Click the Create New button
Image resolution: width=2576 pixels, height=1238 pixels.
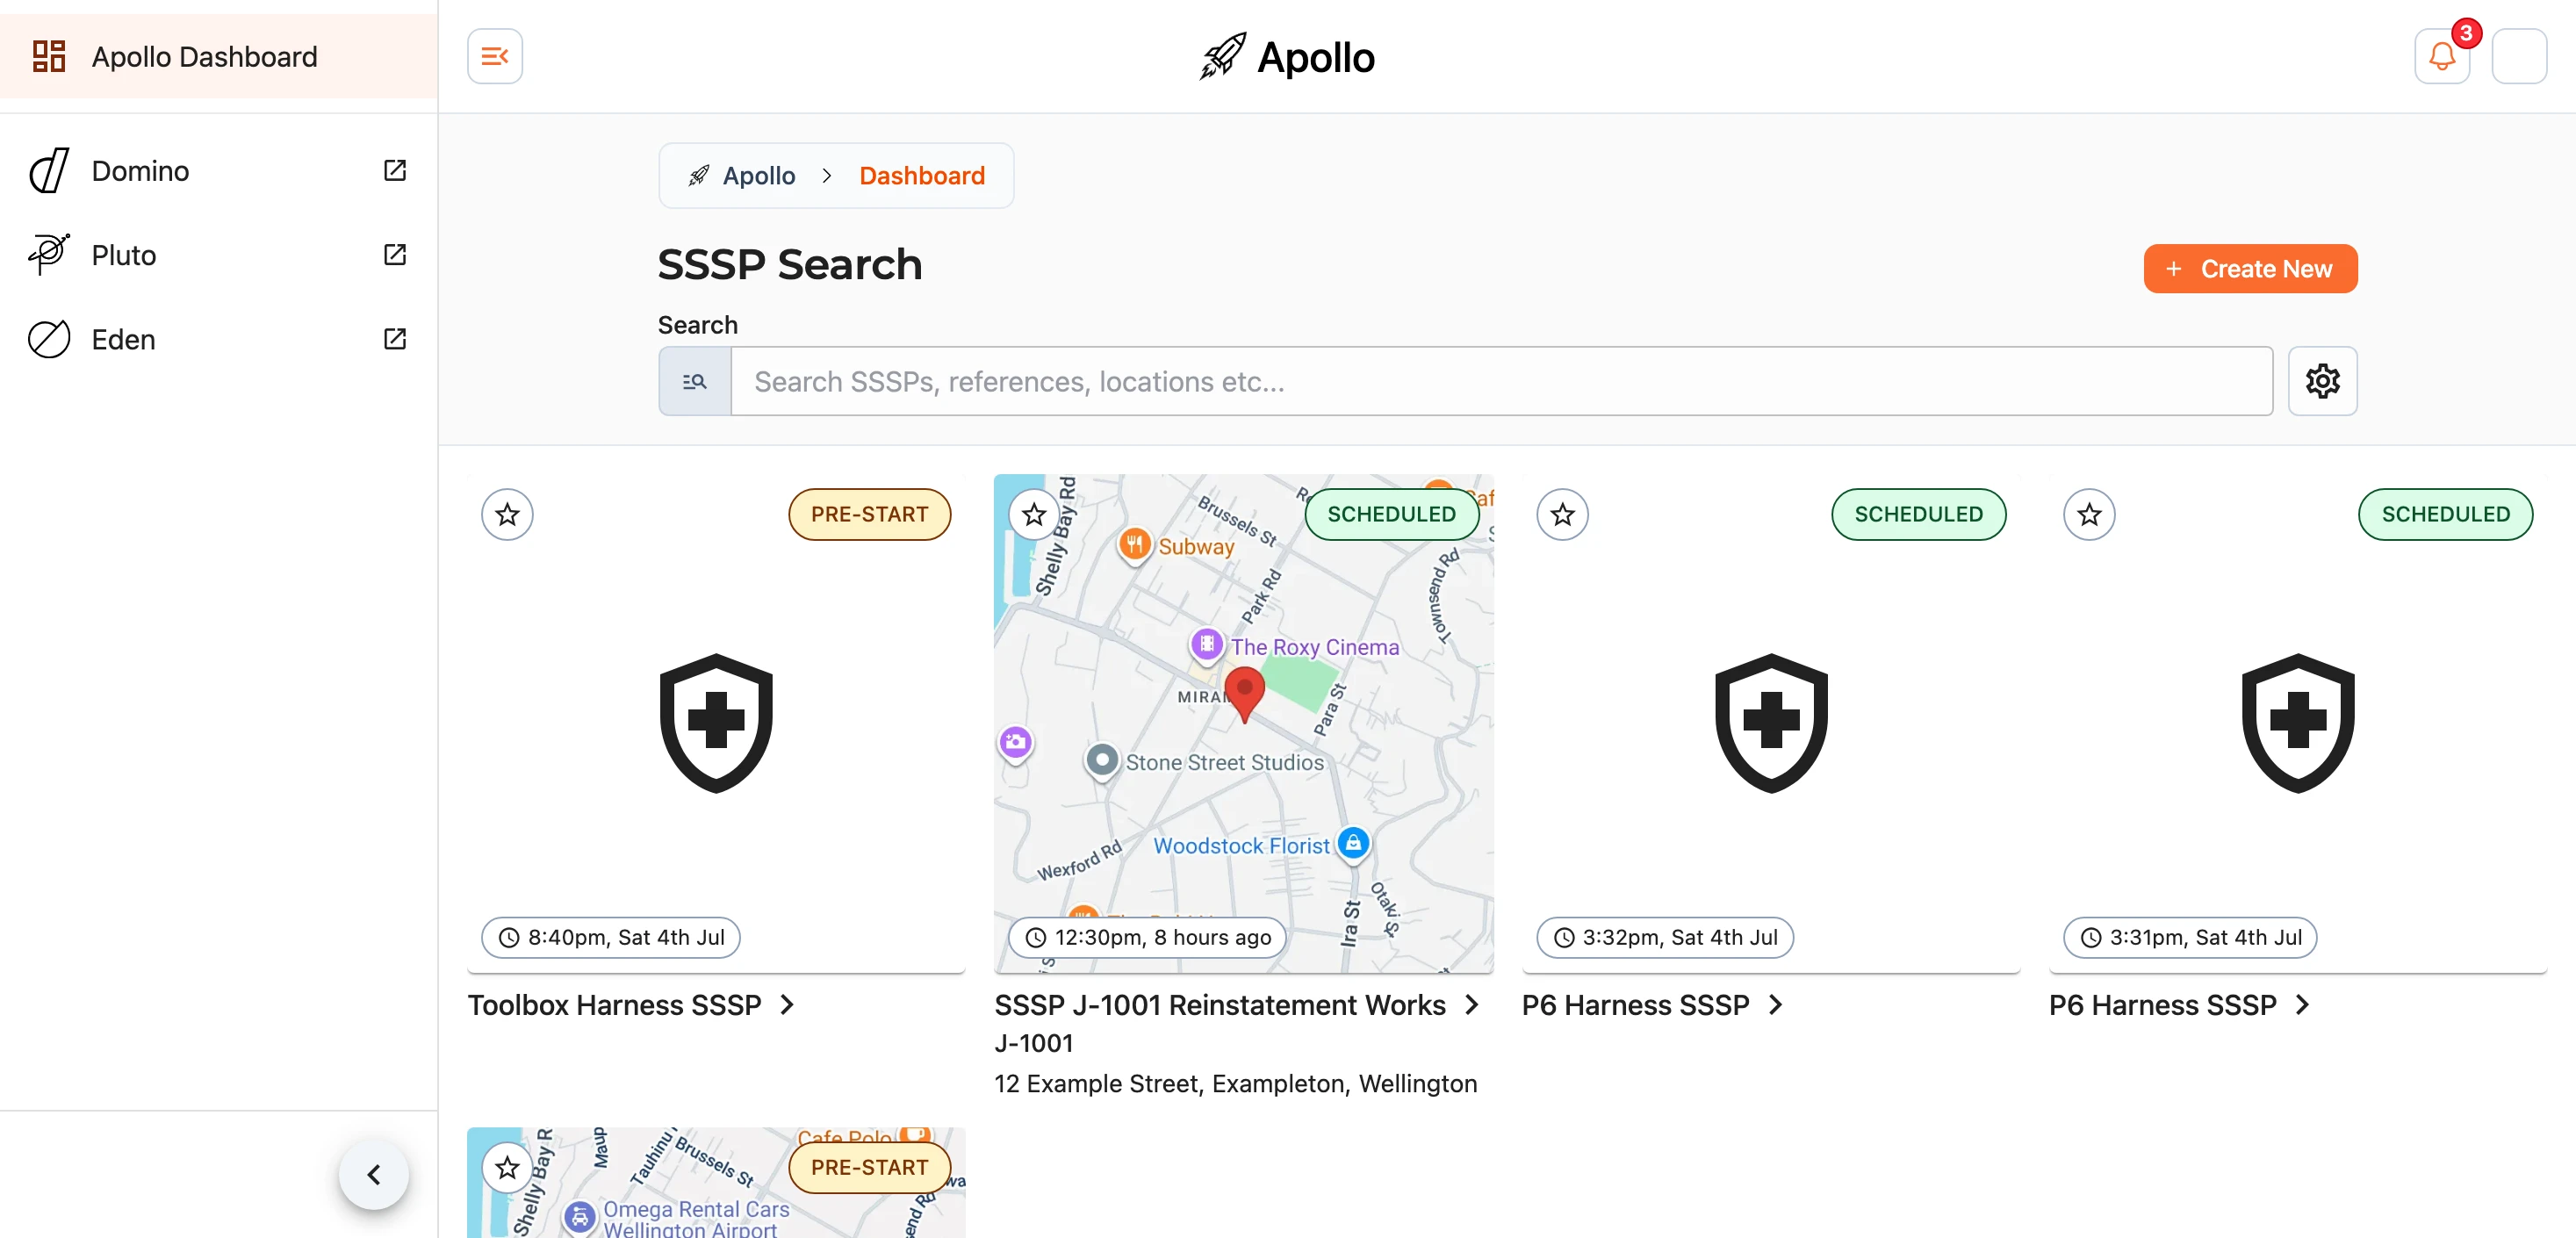(2250, 269)
